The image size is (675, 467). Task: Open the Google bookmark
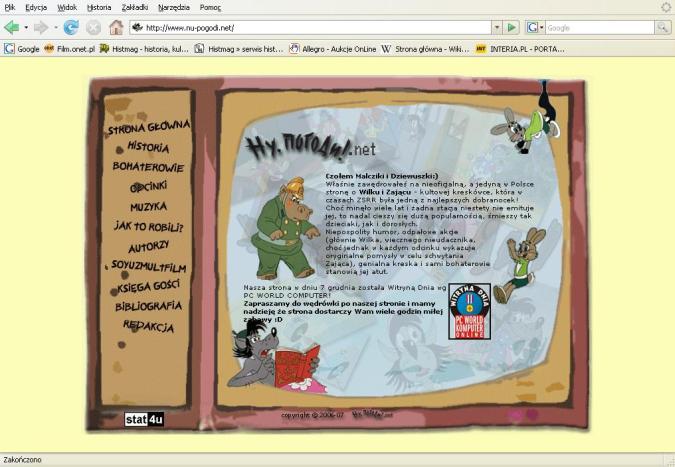22,49
